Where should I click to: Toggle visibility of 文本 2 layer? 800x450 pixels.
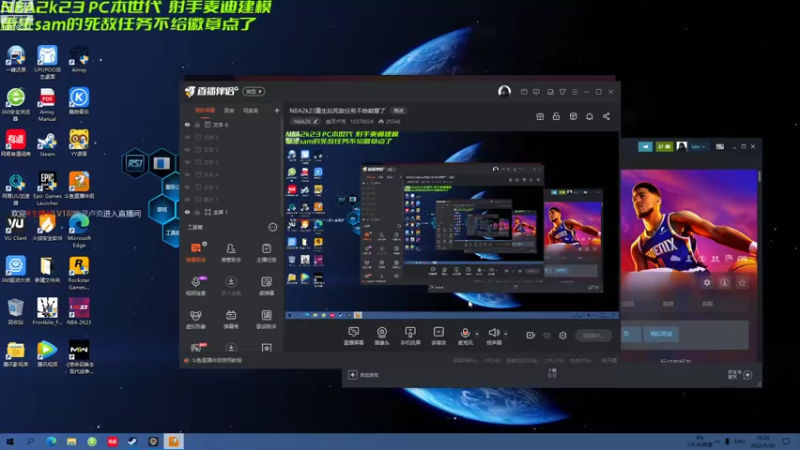(x=187, y=162)
